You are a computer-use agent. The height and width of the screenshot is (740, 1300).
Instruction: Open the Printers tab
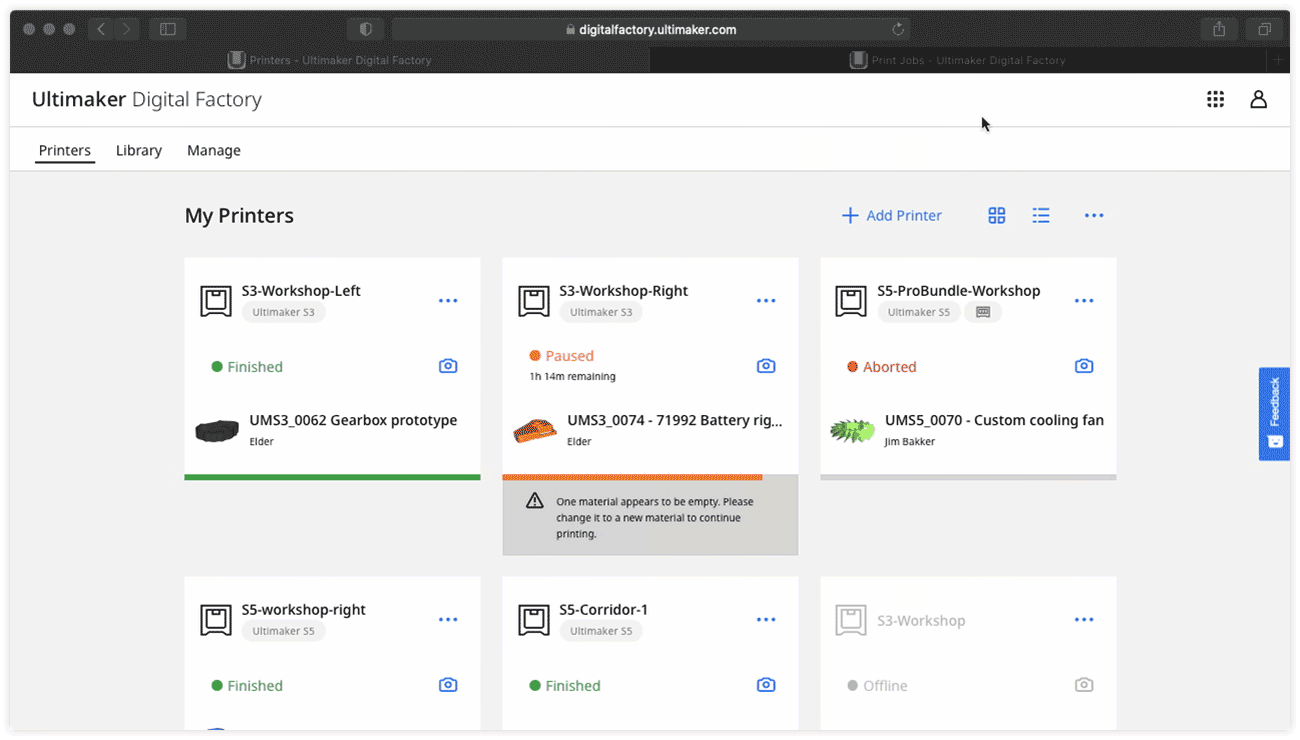coord(65,150)
